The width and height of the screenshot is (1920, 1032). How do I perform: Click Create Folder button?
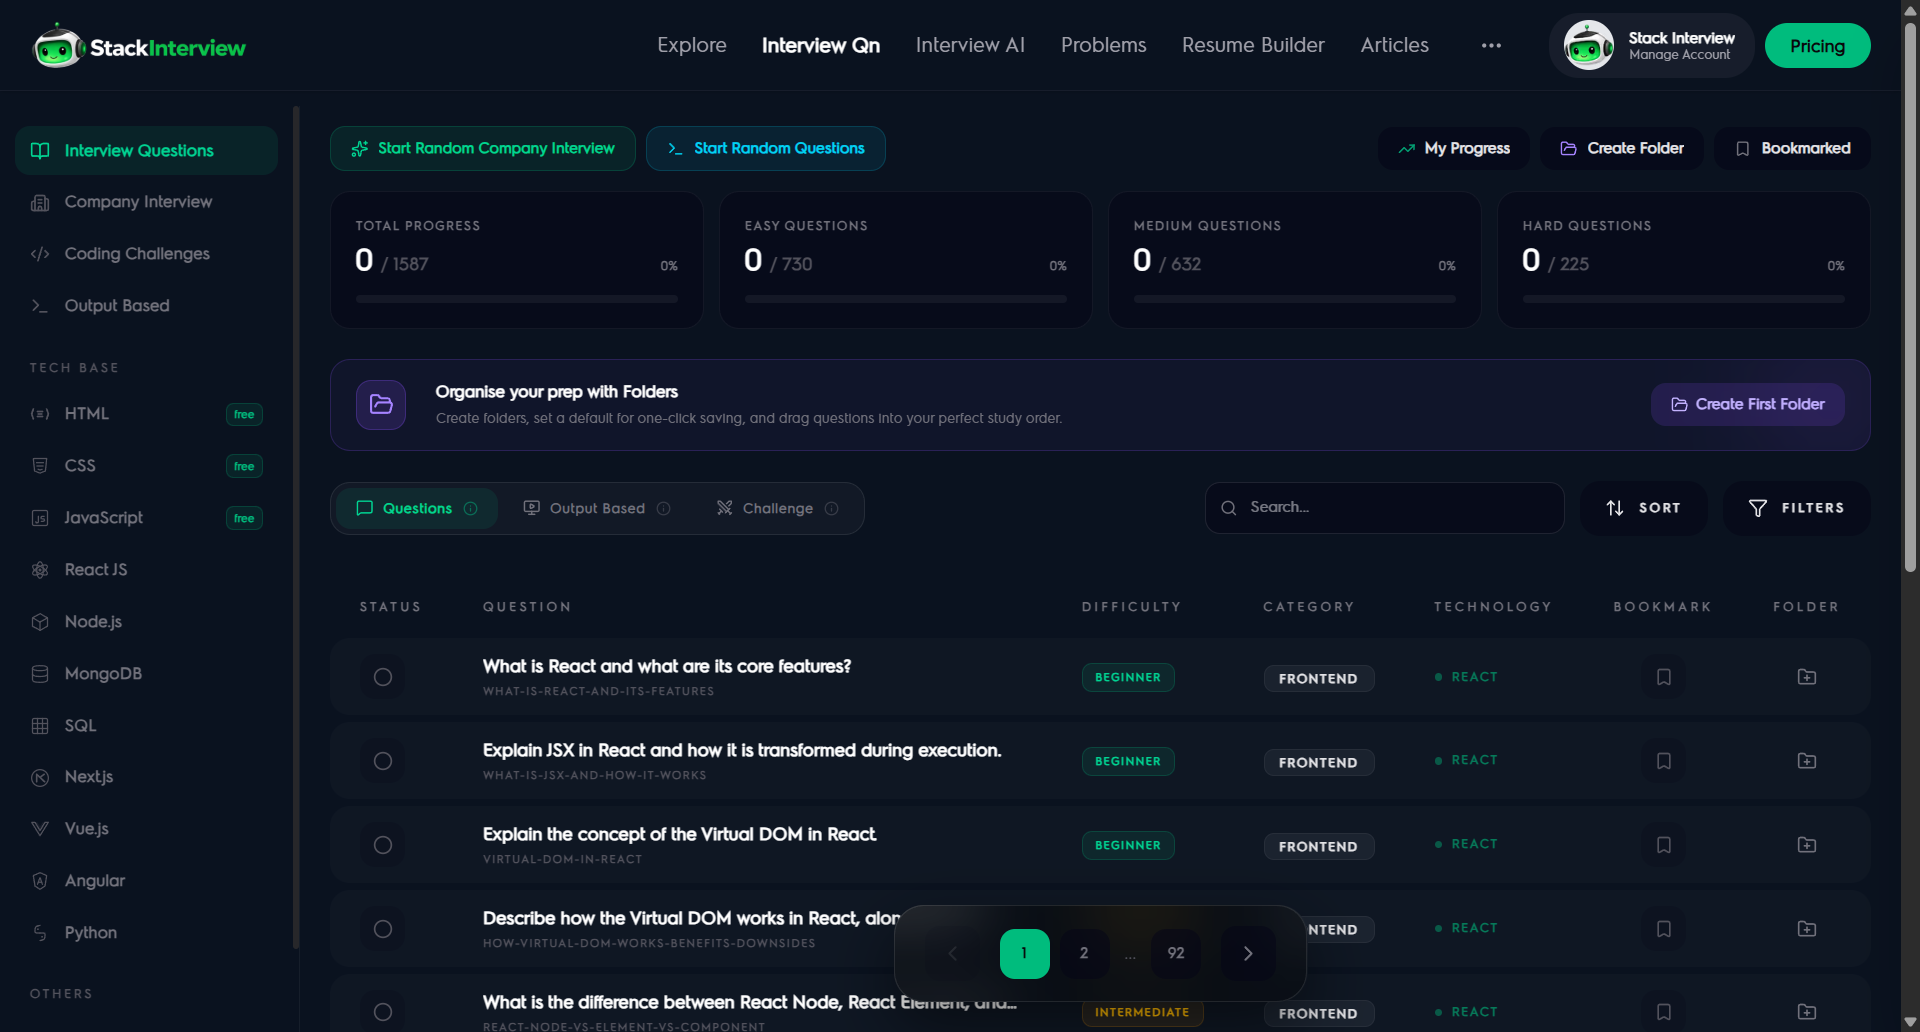click(1622, 148)
